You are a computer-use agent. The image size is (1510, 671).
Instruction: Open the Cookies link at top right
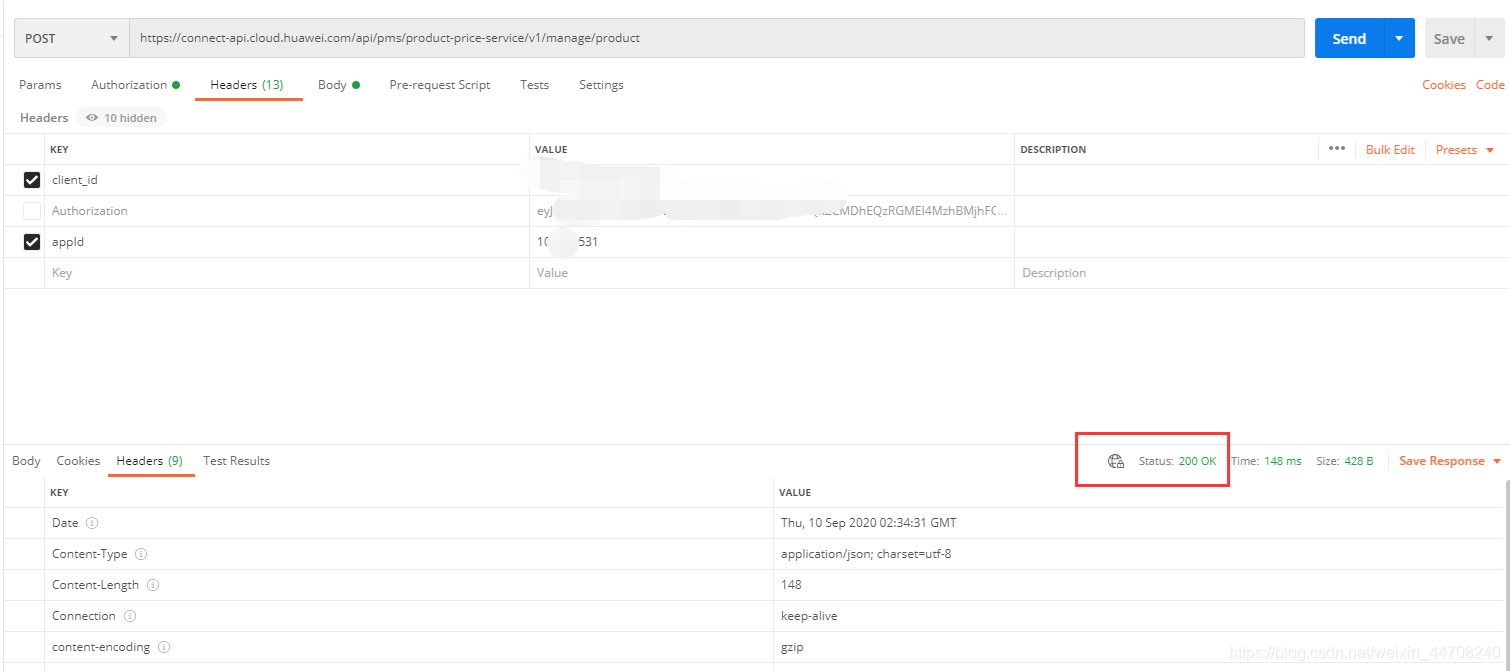coord(1444,85)
